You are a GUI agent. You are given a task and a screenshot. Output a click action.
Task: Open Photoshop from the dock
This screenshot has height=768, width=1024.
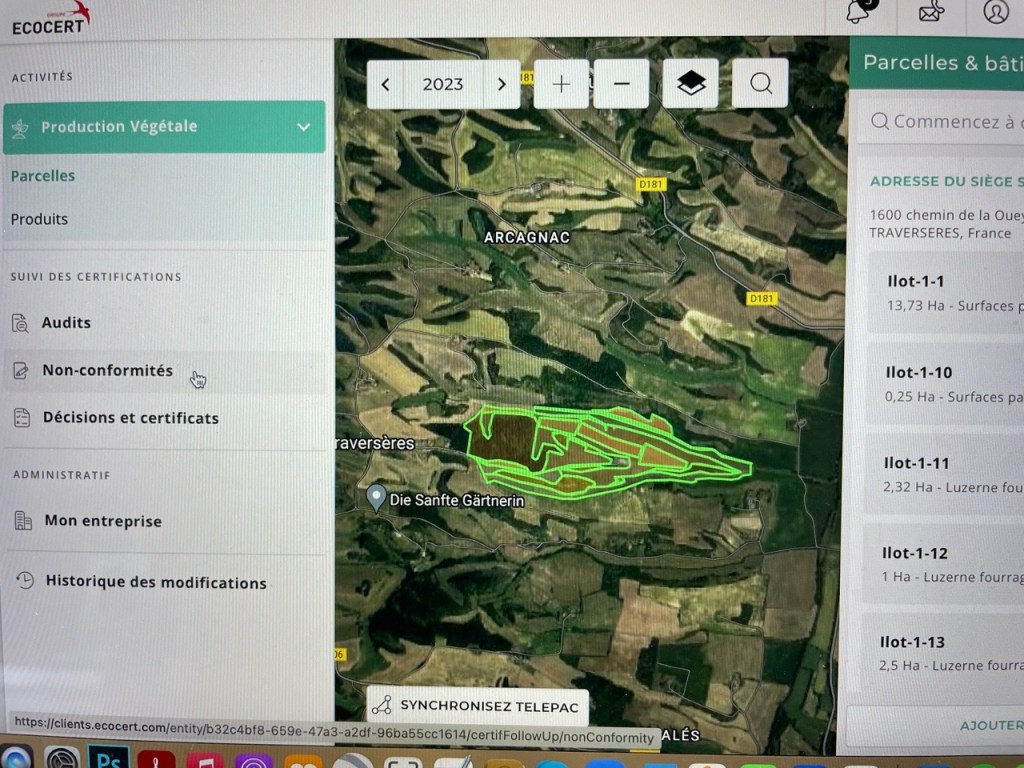pos(108,757)
